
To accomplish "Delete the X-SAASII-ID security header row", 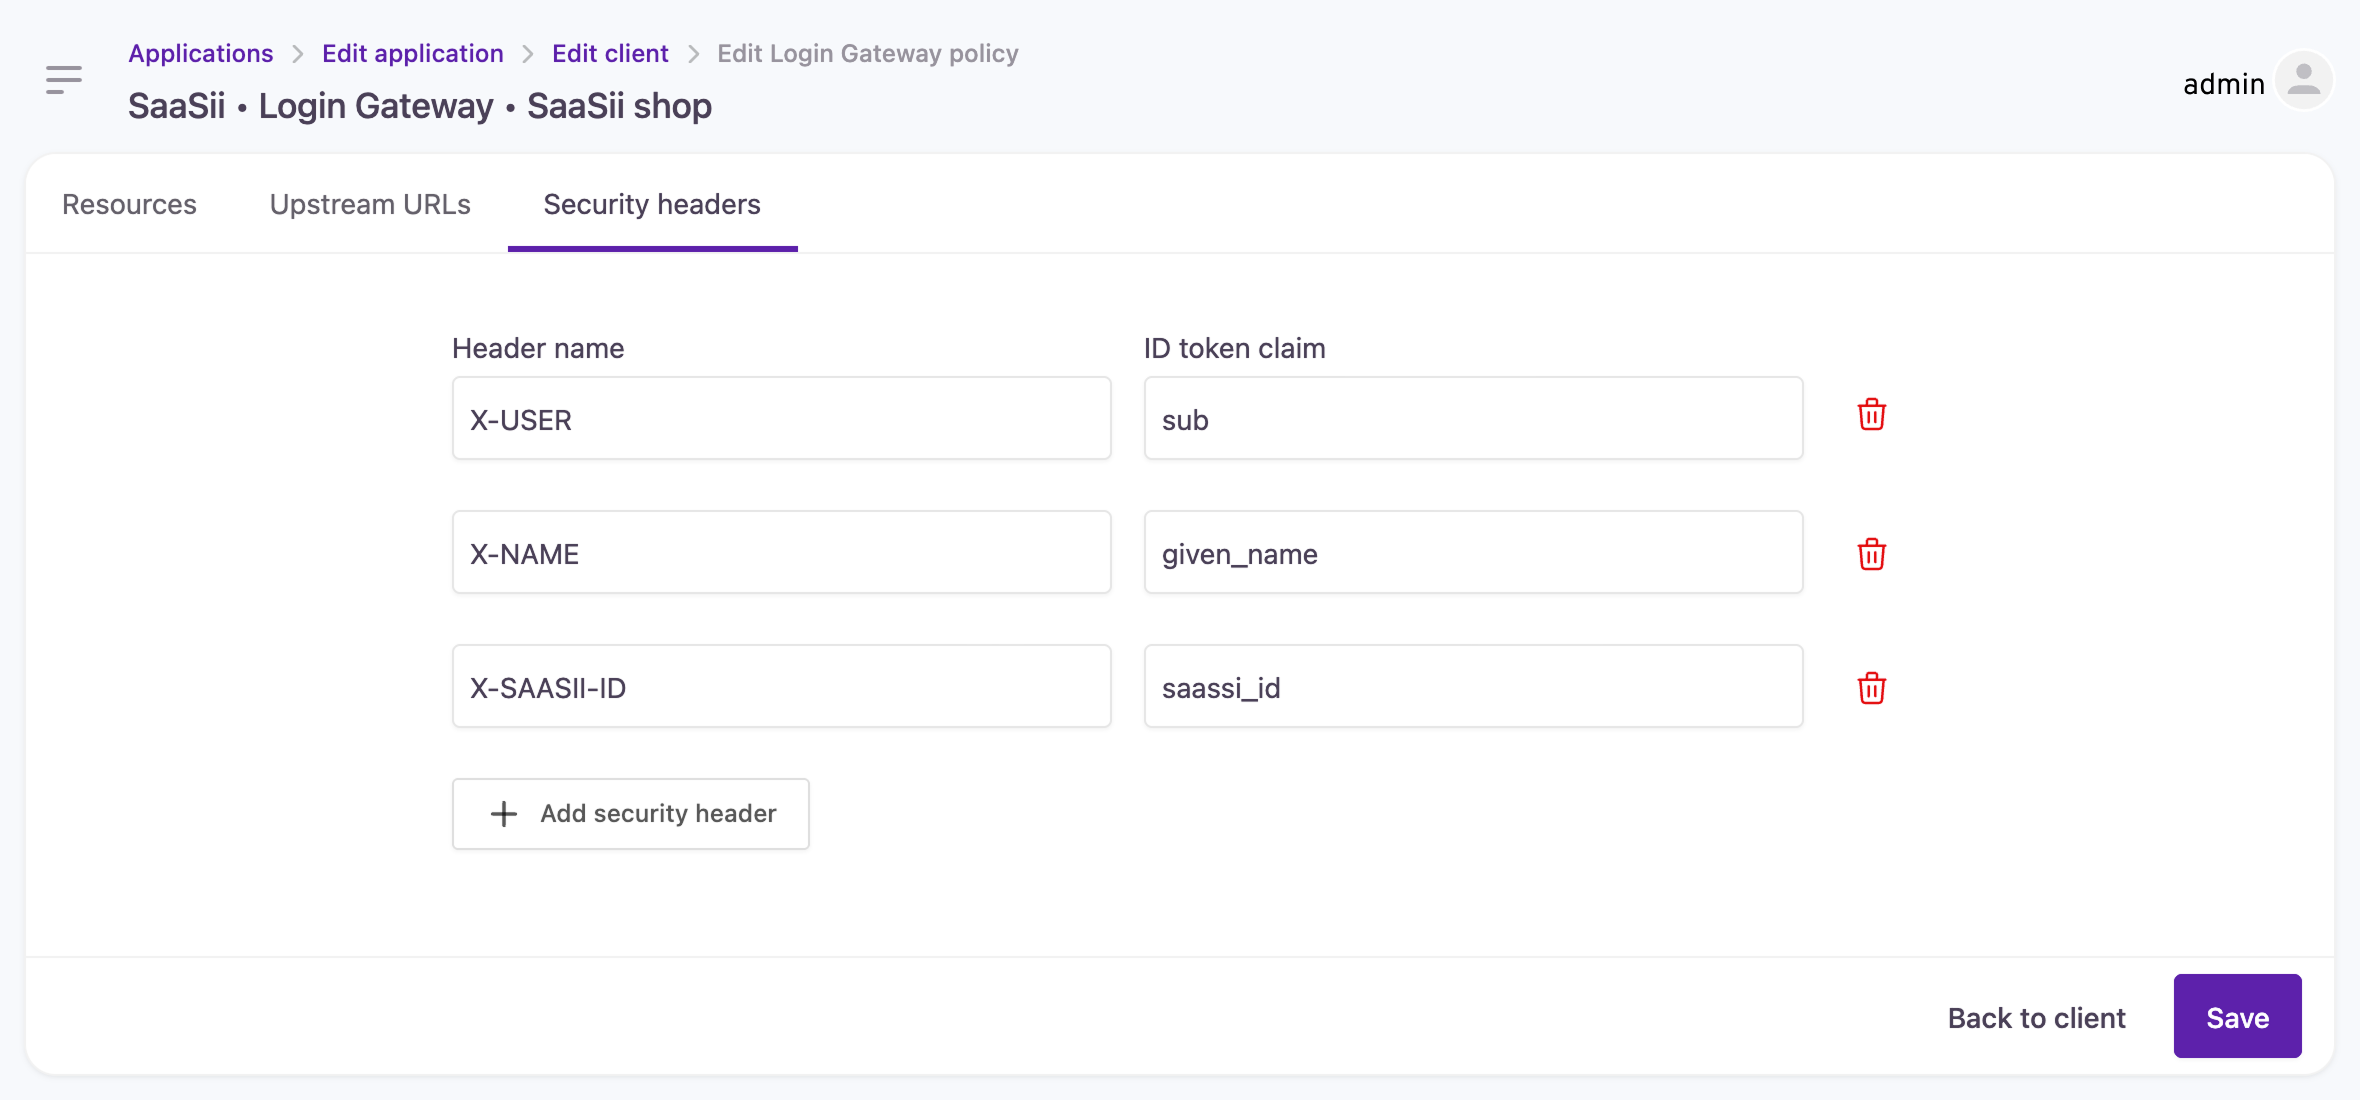I will coord(1871,688).
